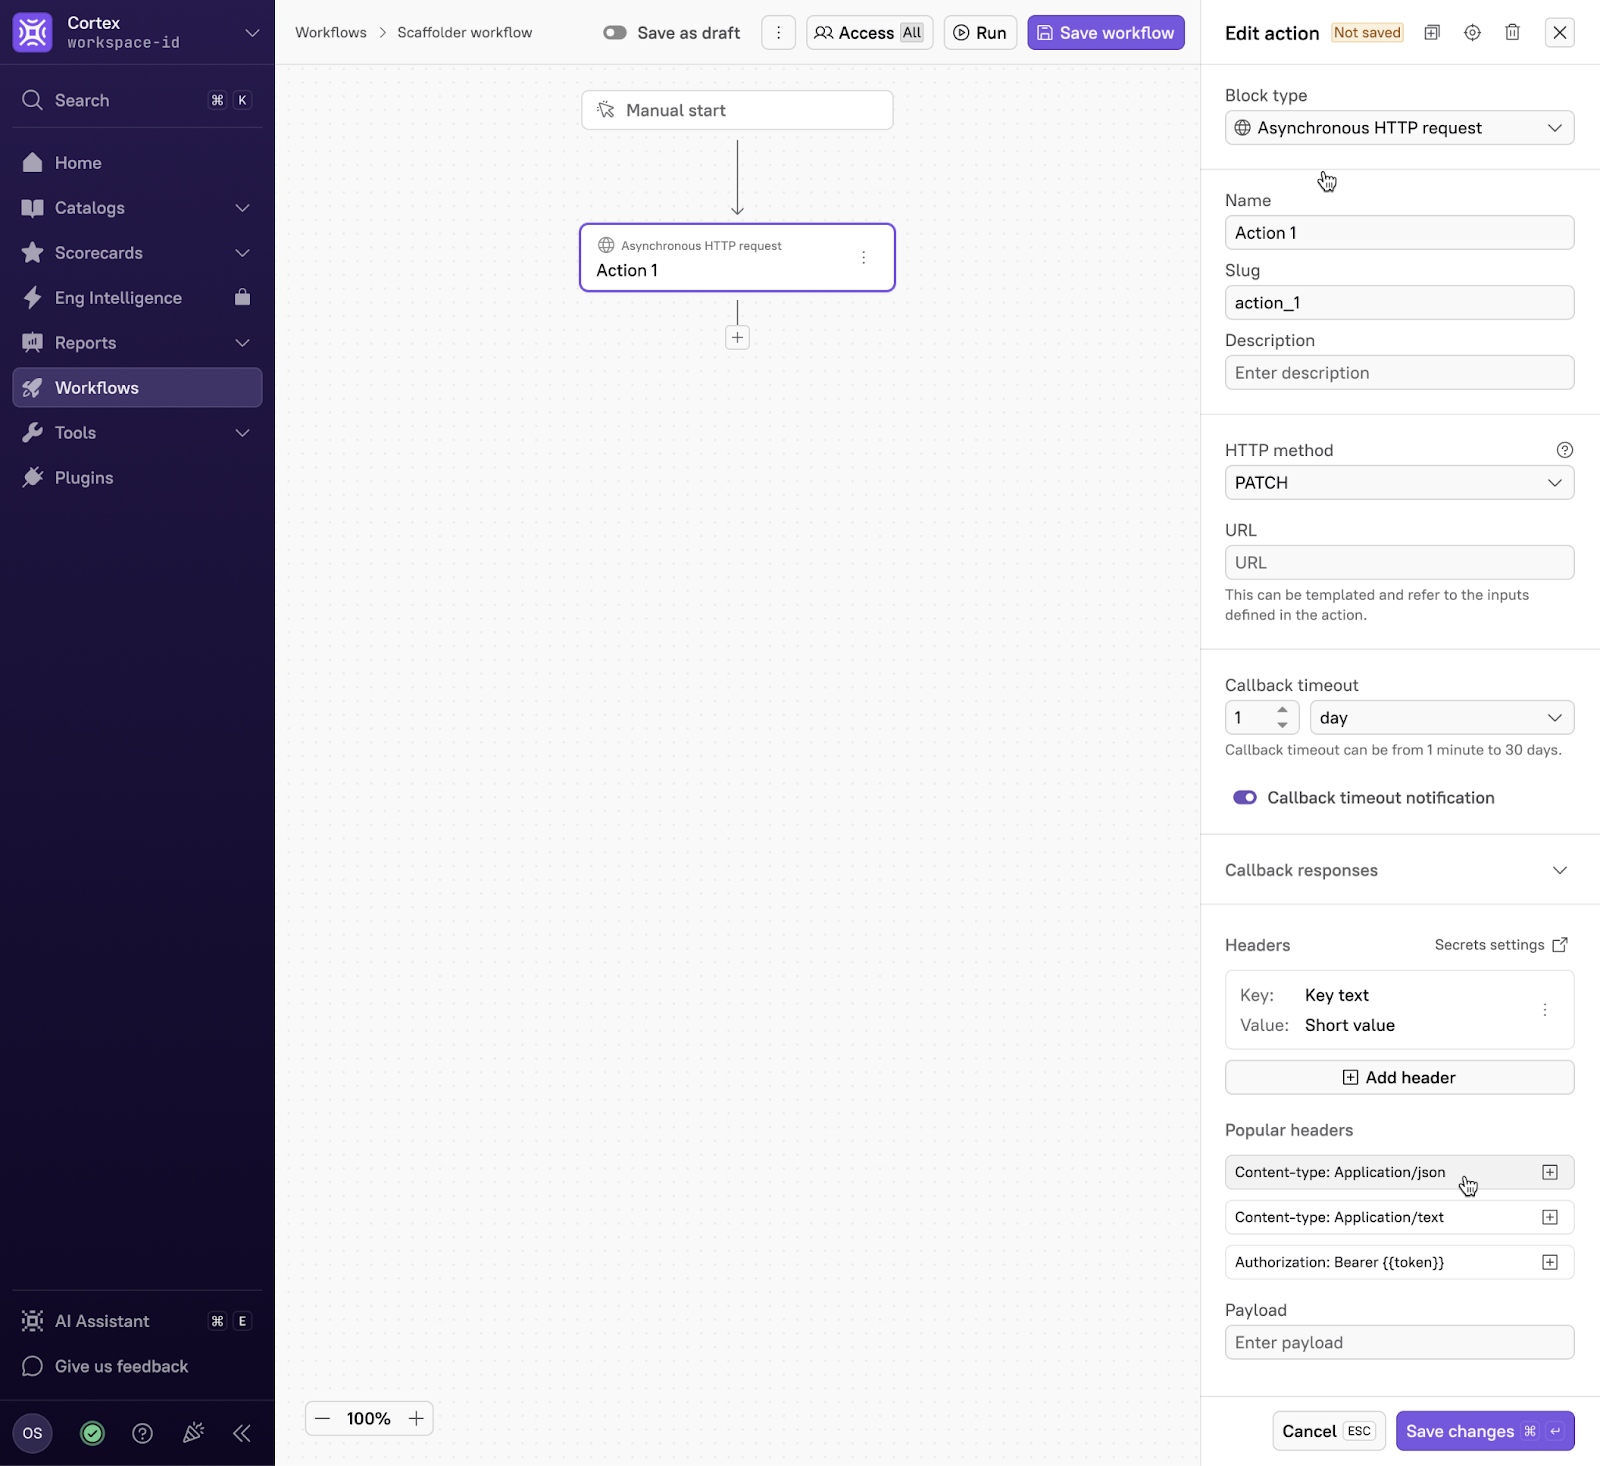Screen dimensions: 1600x1466
Task: Click the URL input field
Action: 1398,563
